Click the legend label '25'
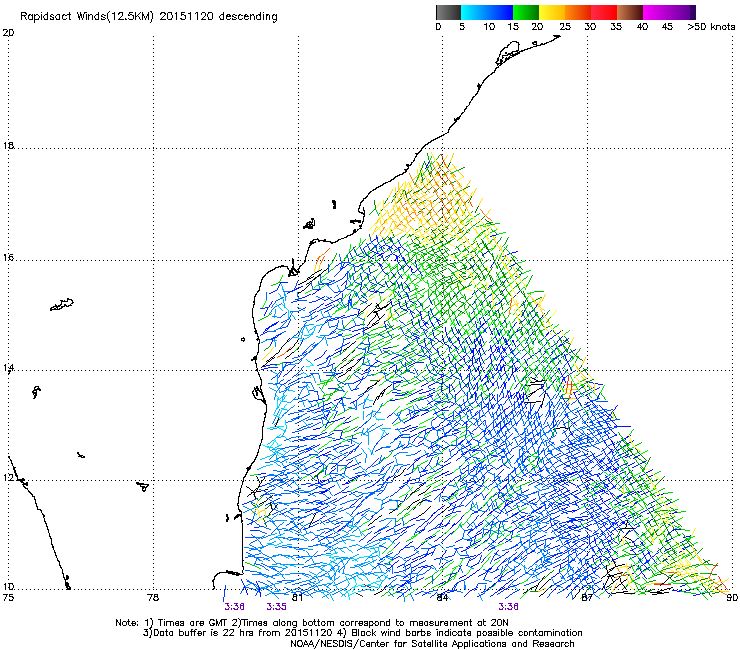This screenshot has width=740, height=650. (565, 27)
